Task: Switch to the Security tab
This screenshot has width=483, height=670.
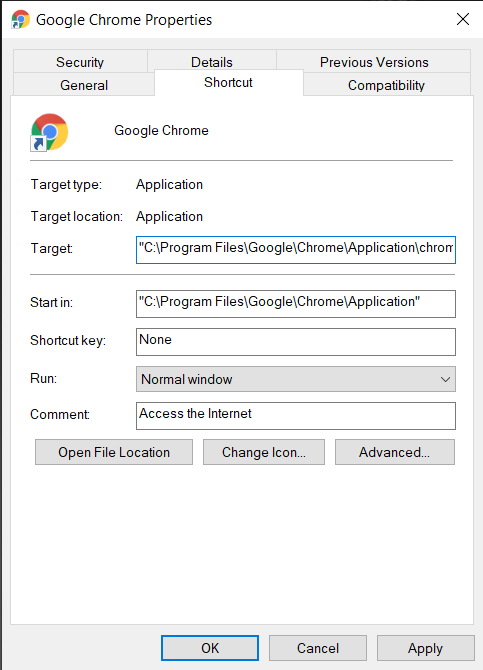Action: [80, 62]
